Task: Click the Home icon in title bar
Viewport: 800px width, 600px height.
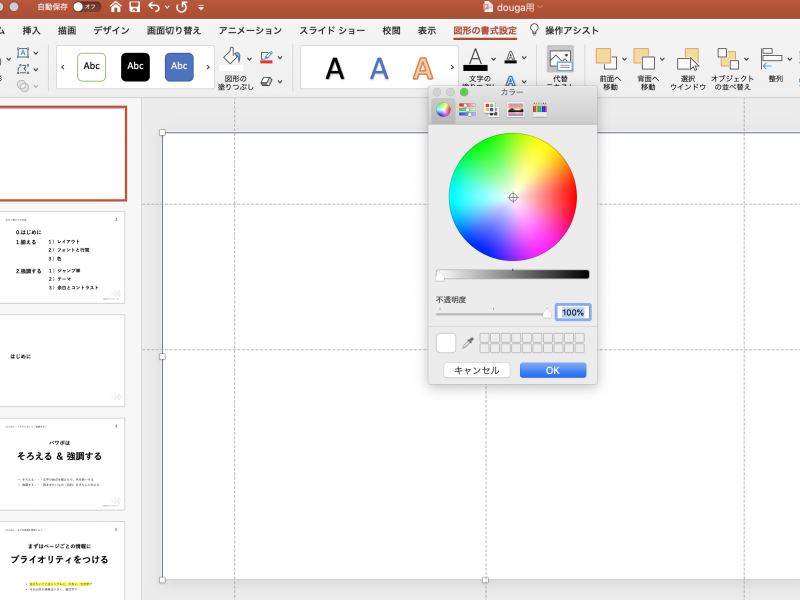Action: point(116,7)
